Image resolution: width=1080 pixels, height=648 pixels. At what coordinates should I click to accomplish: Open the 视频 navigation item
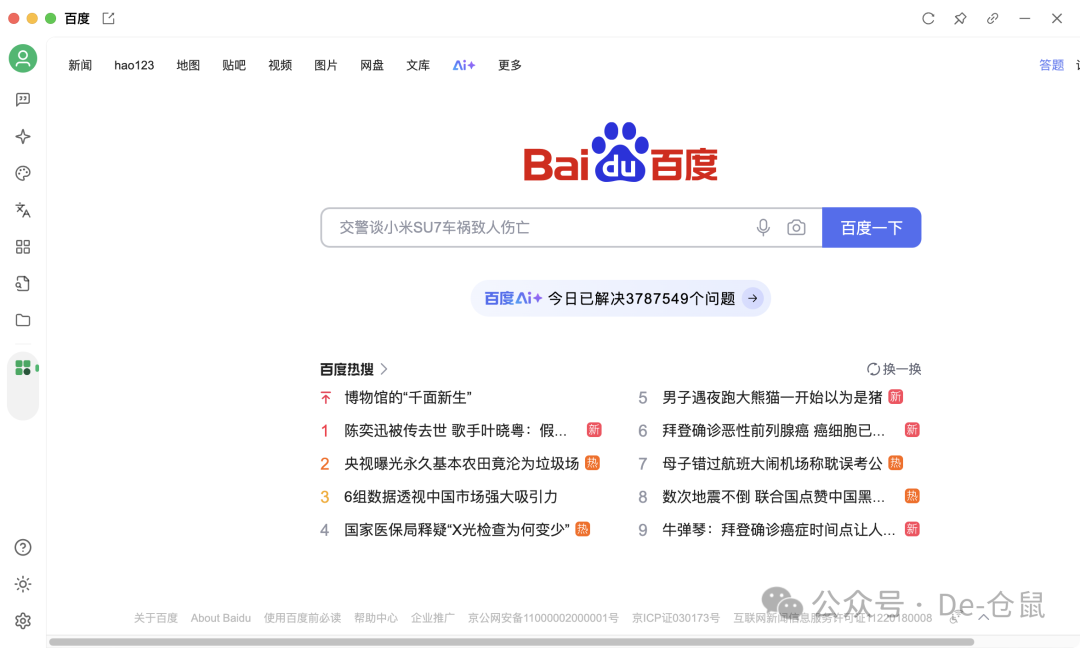[280, 65]
